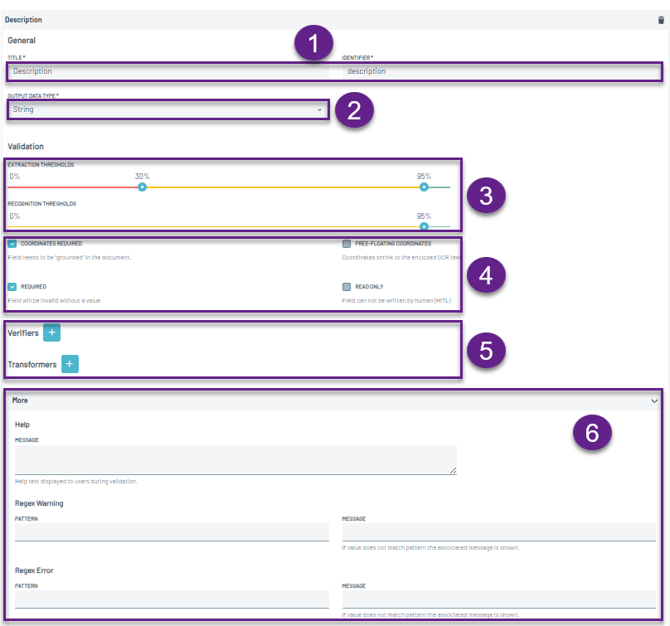Click the 30% extraction threshold handle
Image resolution: width=670 pixels, height=626 pixels.
point(142,187)
